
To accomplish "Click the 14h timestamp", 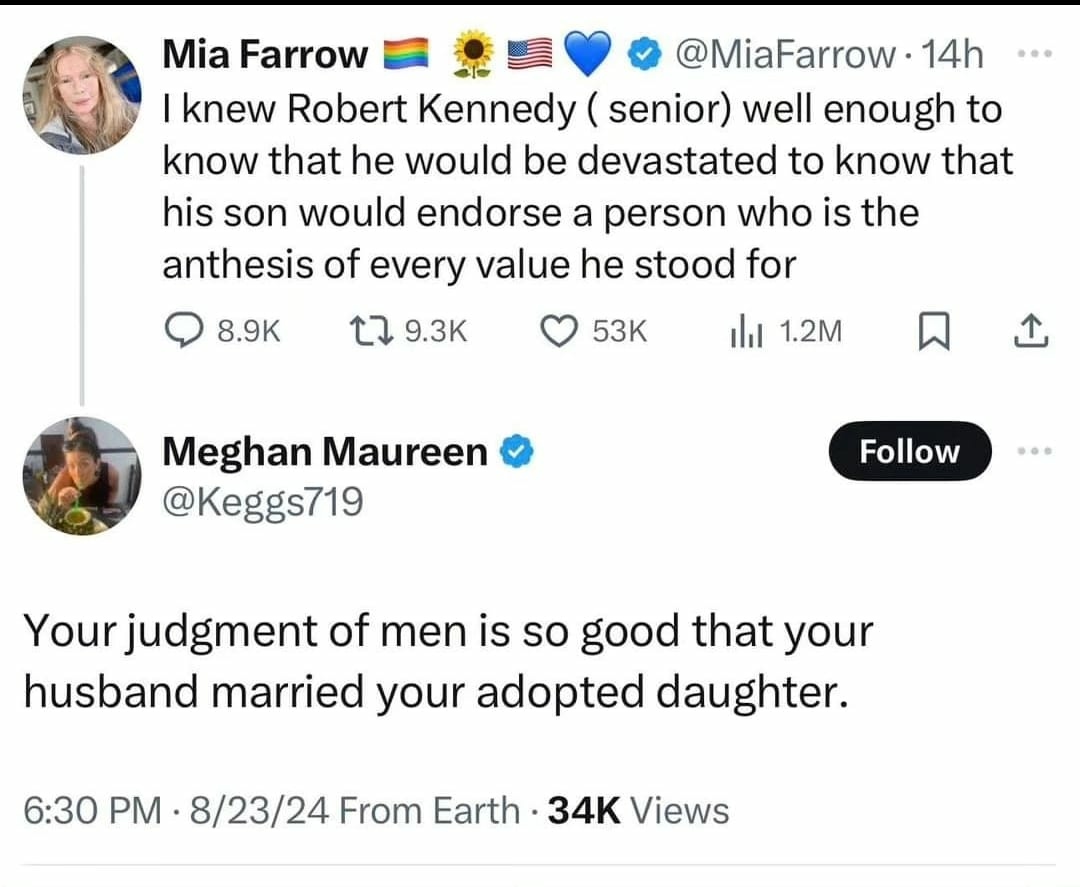I will point(954,56).
